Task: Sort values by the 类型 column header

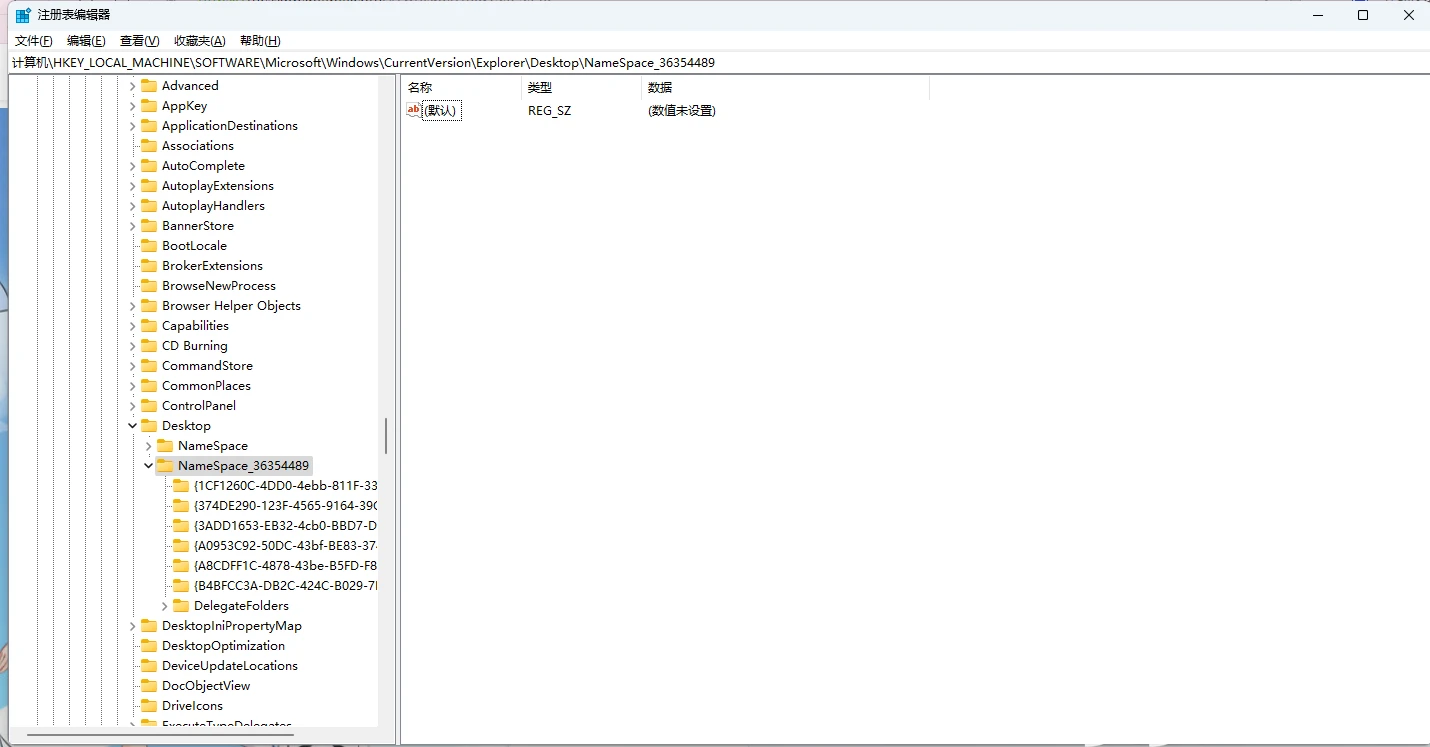Action: [581, 88]
